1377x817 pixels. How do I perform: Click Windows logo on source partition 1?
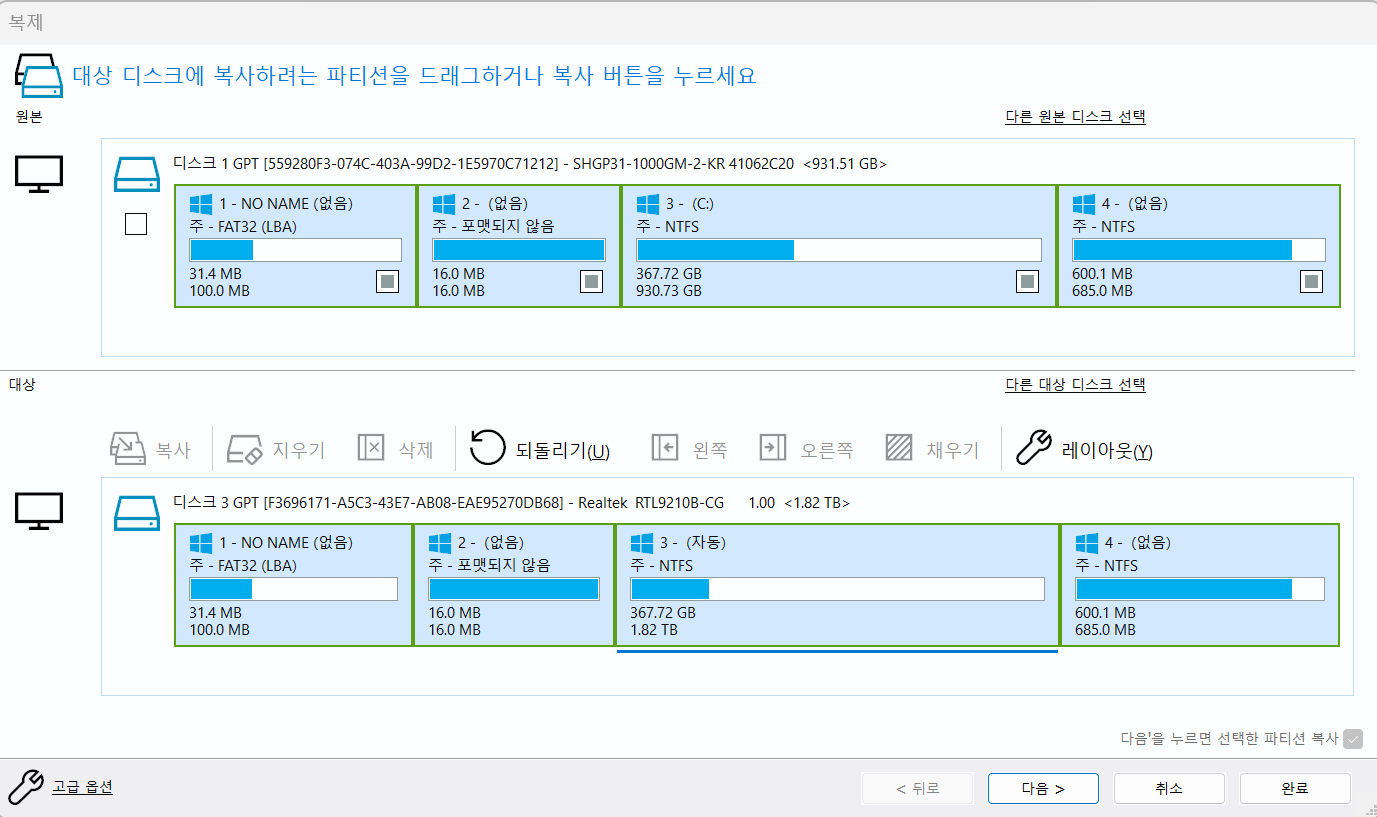coord(201,204)
